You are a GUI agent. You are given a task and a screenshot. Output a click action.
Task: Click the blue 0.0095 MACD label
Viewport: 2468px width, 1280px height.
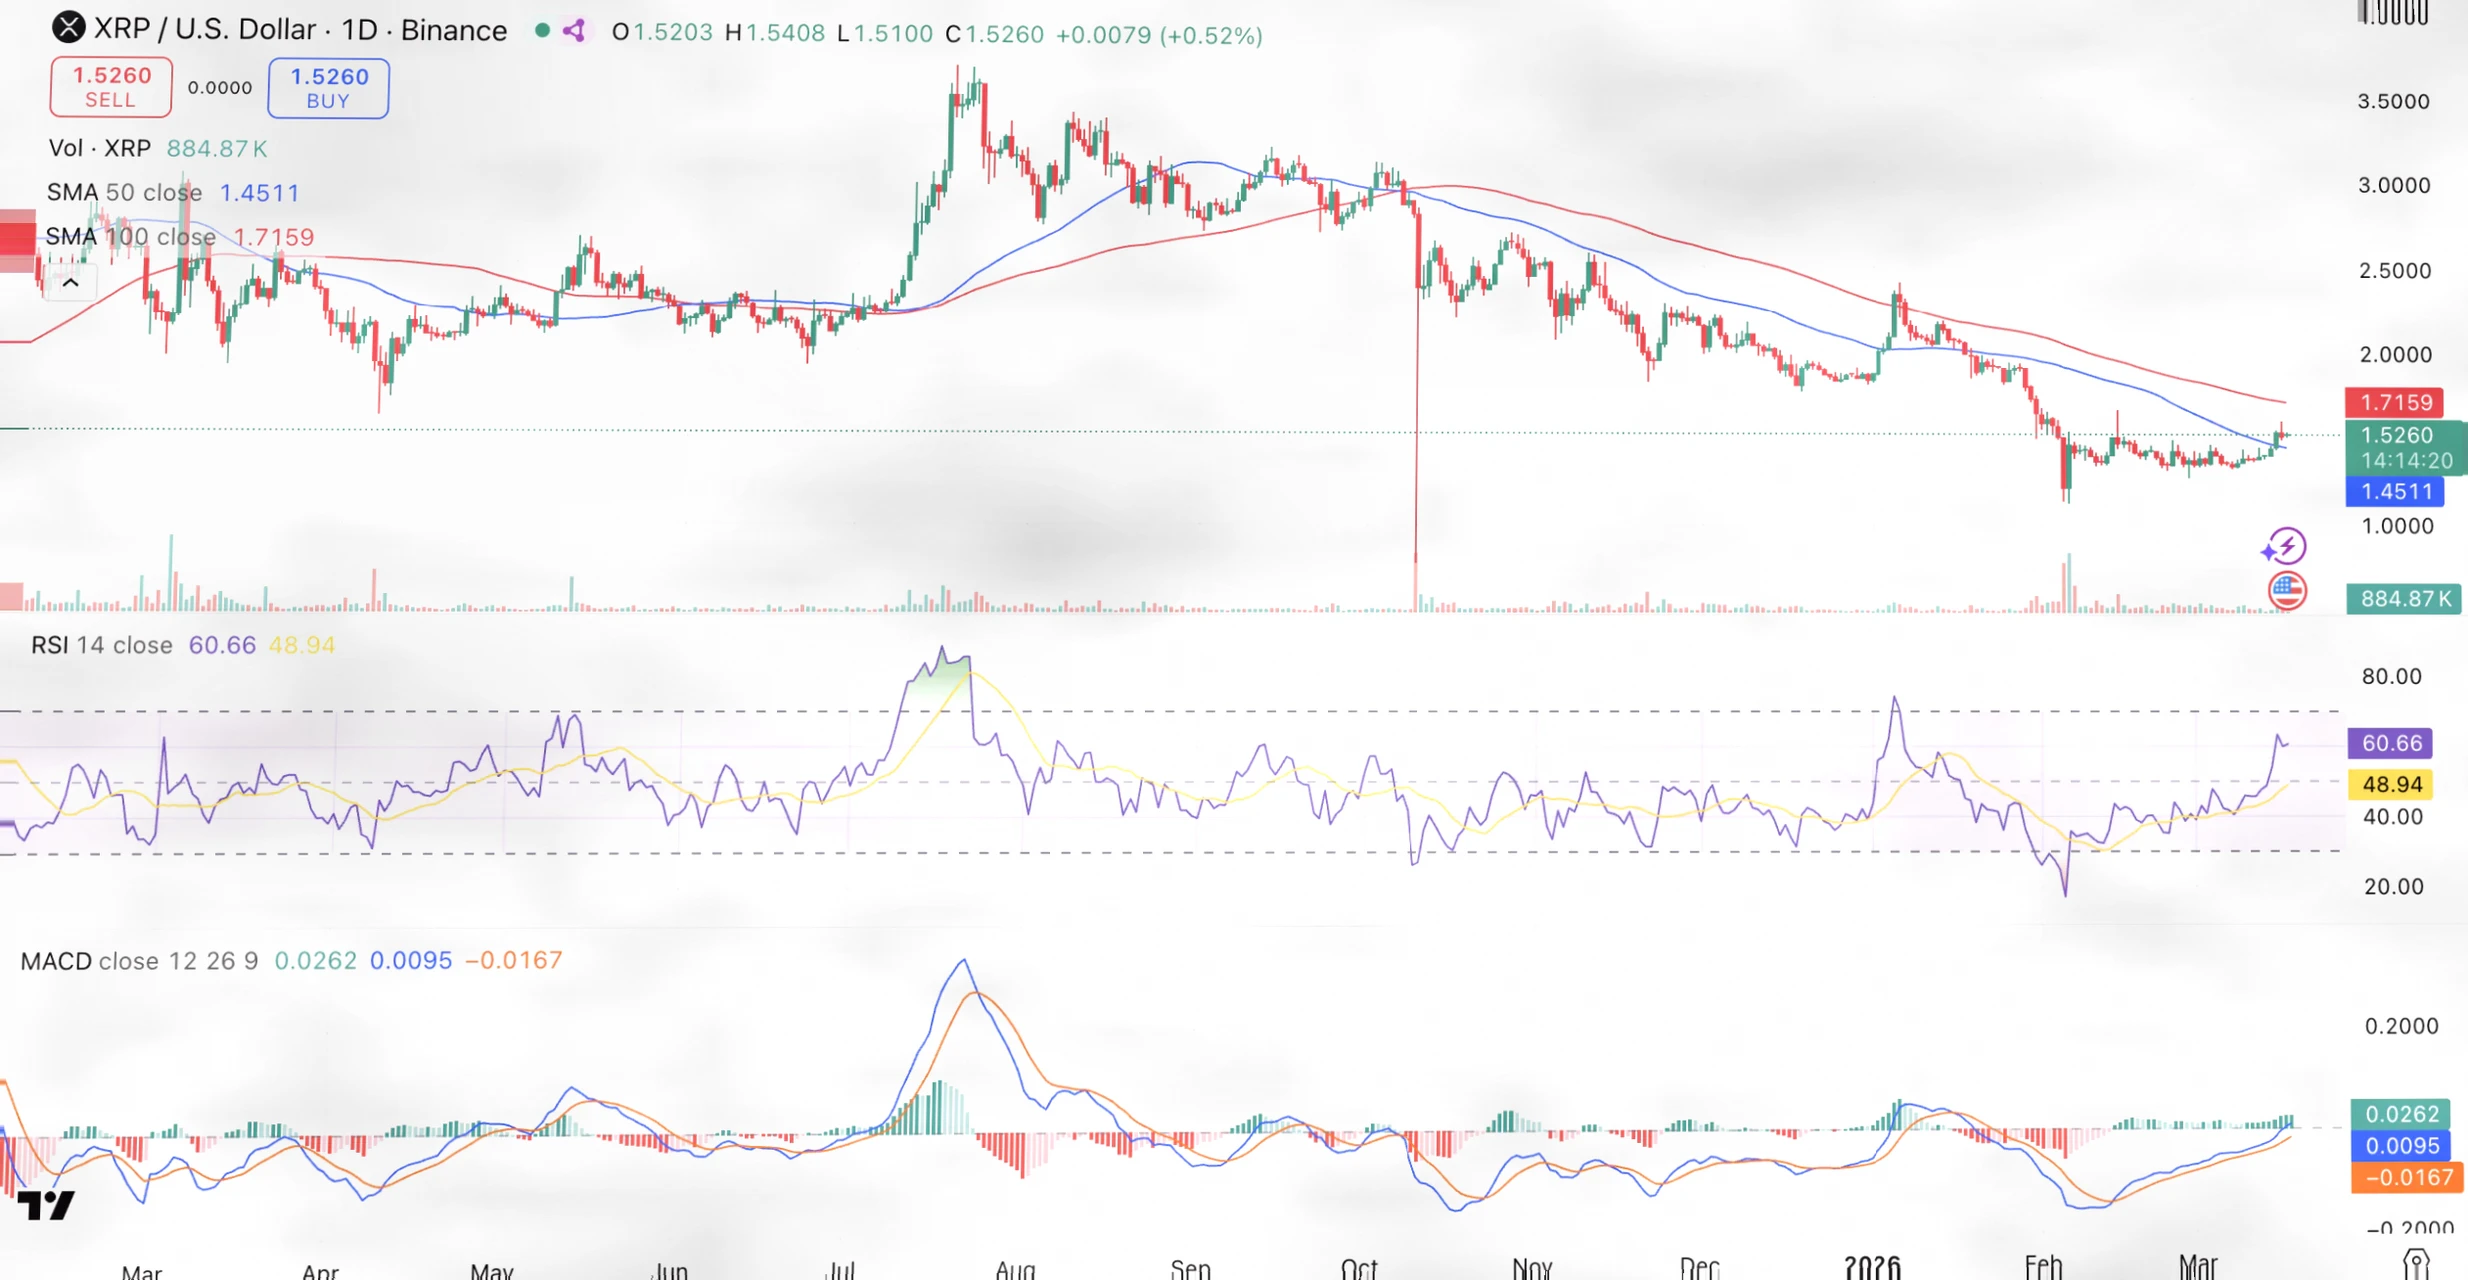pos(2401,1146)
